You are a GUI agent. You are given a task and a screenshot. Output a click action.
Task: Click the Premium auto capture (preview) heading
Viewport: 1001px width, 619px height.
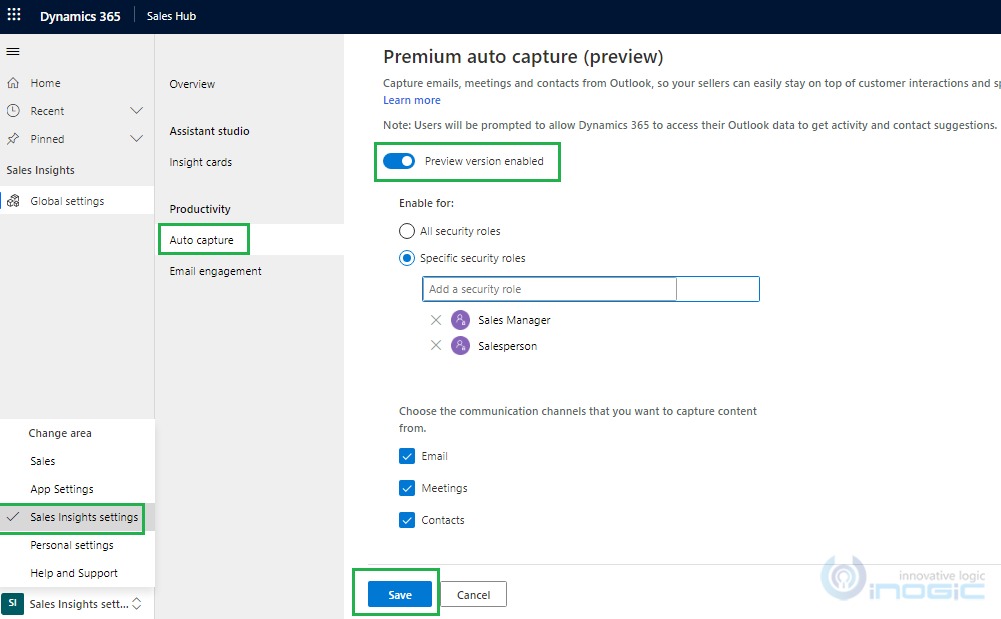click(x=523, y=57)
